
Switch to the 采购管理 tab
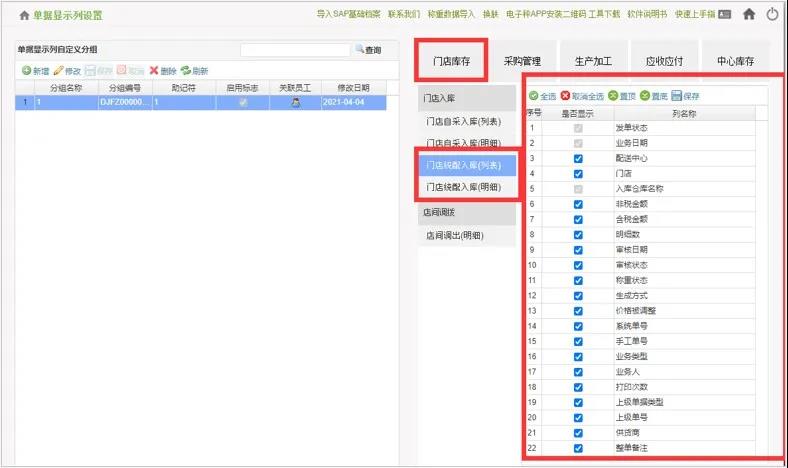(522, 61)
